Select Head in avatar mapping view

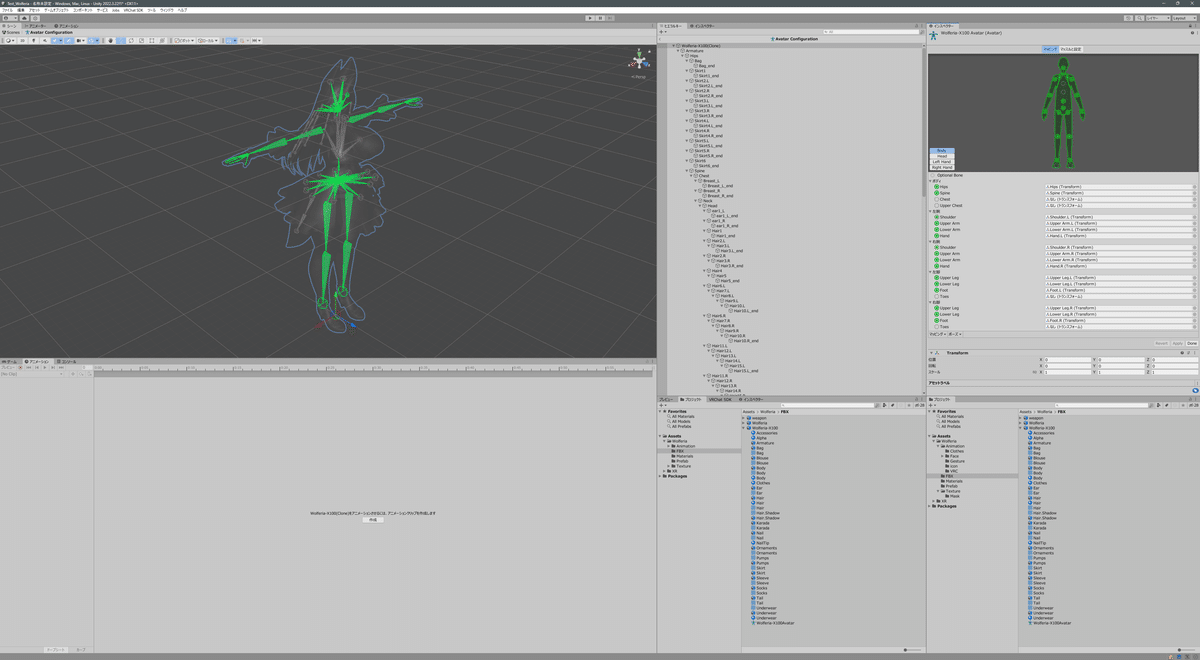pyautogui.click(x=942, y=156)
